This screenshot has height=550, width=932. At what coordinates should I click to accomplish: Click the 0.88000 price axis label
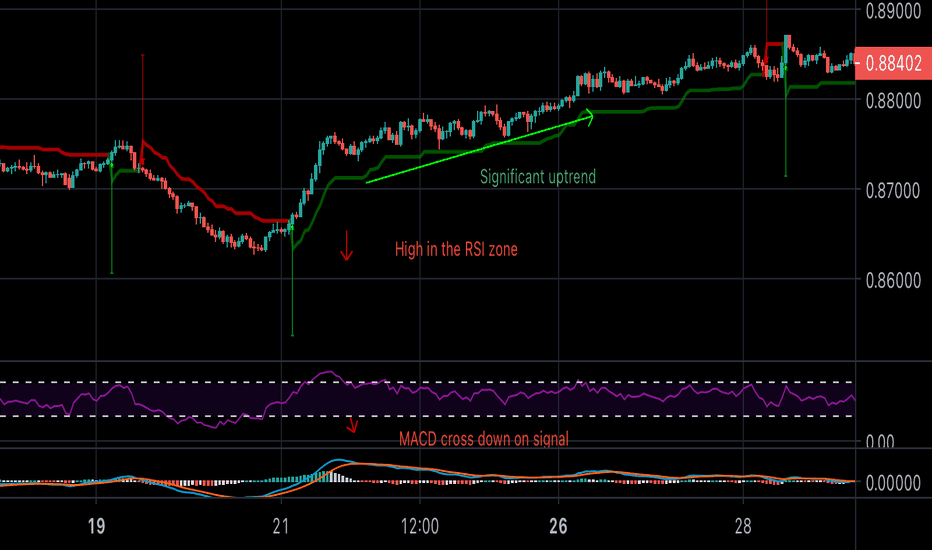tap(893, 100)
